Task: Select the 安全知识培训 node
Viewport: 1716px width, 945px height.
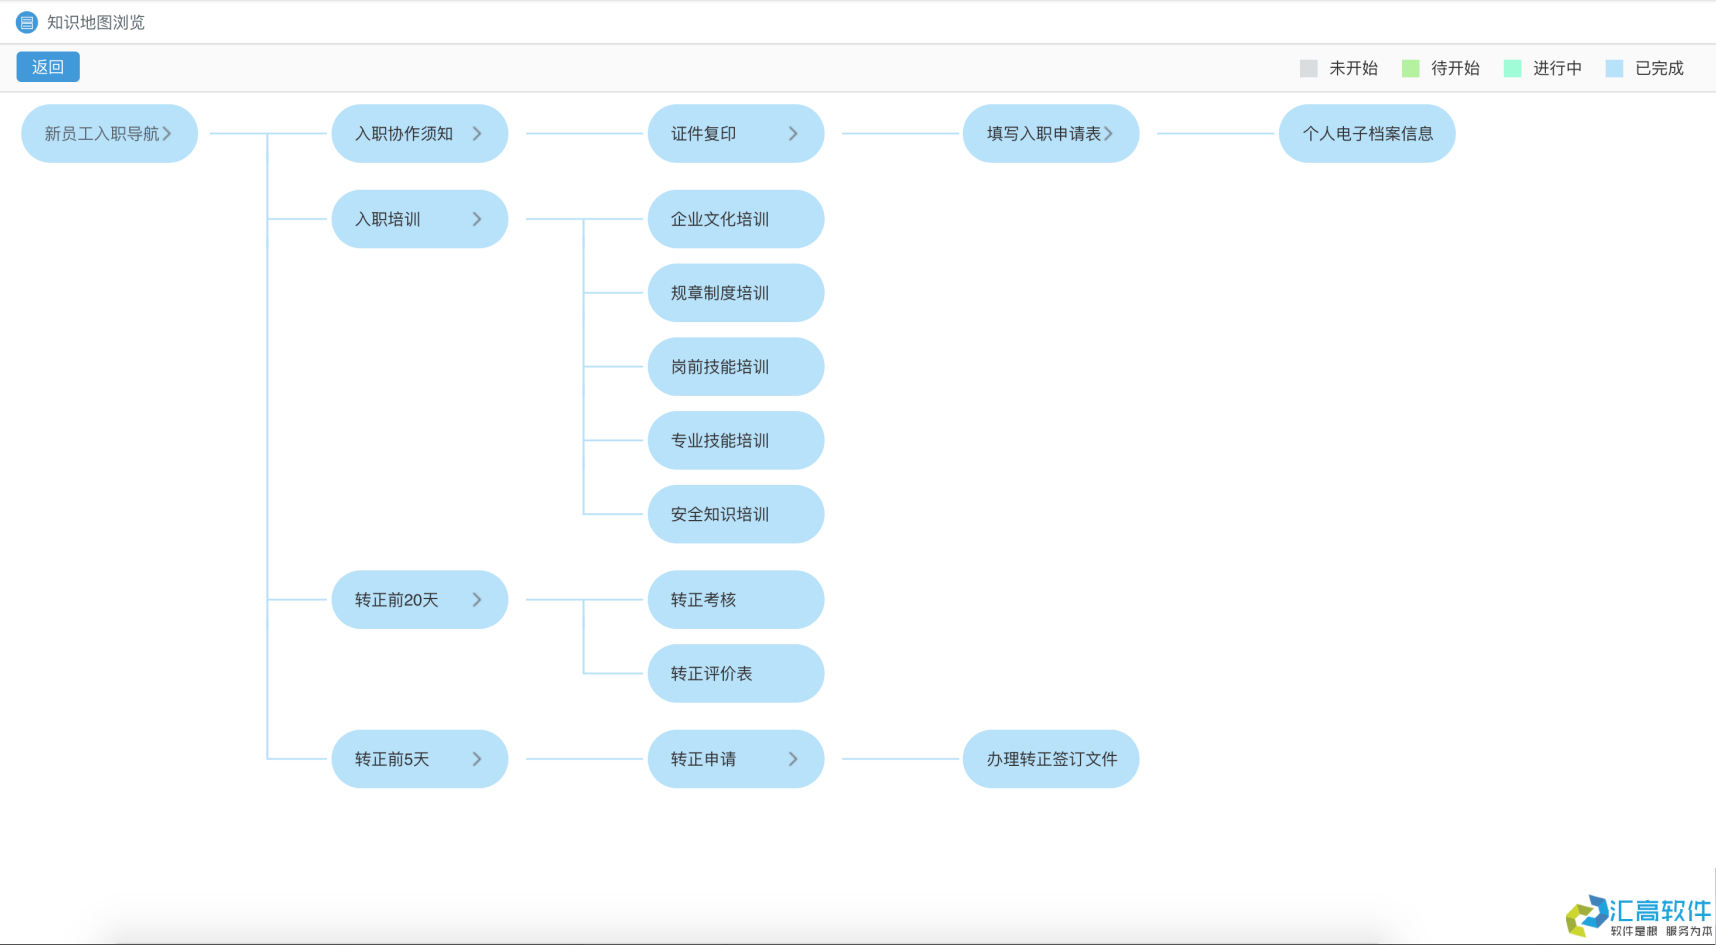Action: pos(736,514)
